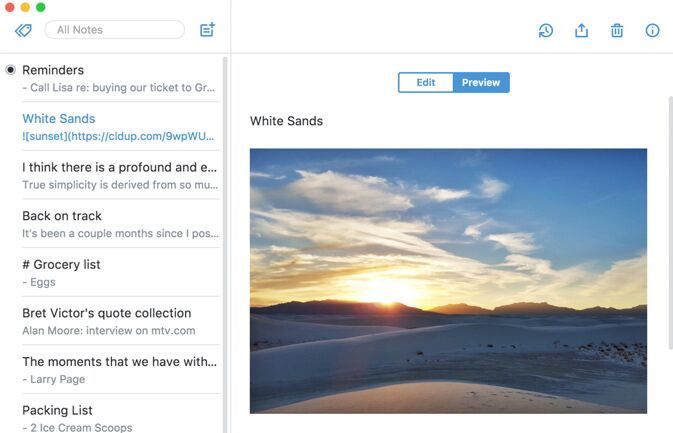Open the tags menu icon

pyautogui.click(x=23, y=30)
